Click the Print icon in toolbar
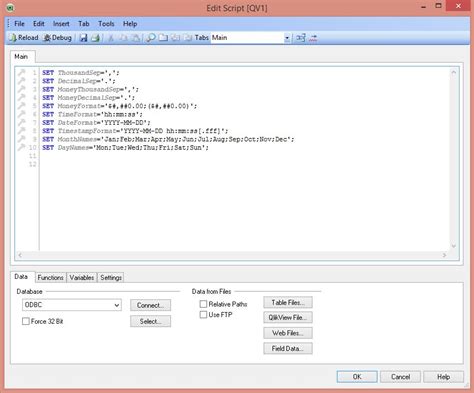Viewport: 474px width, 393px height. (96, 38)
